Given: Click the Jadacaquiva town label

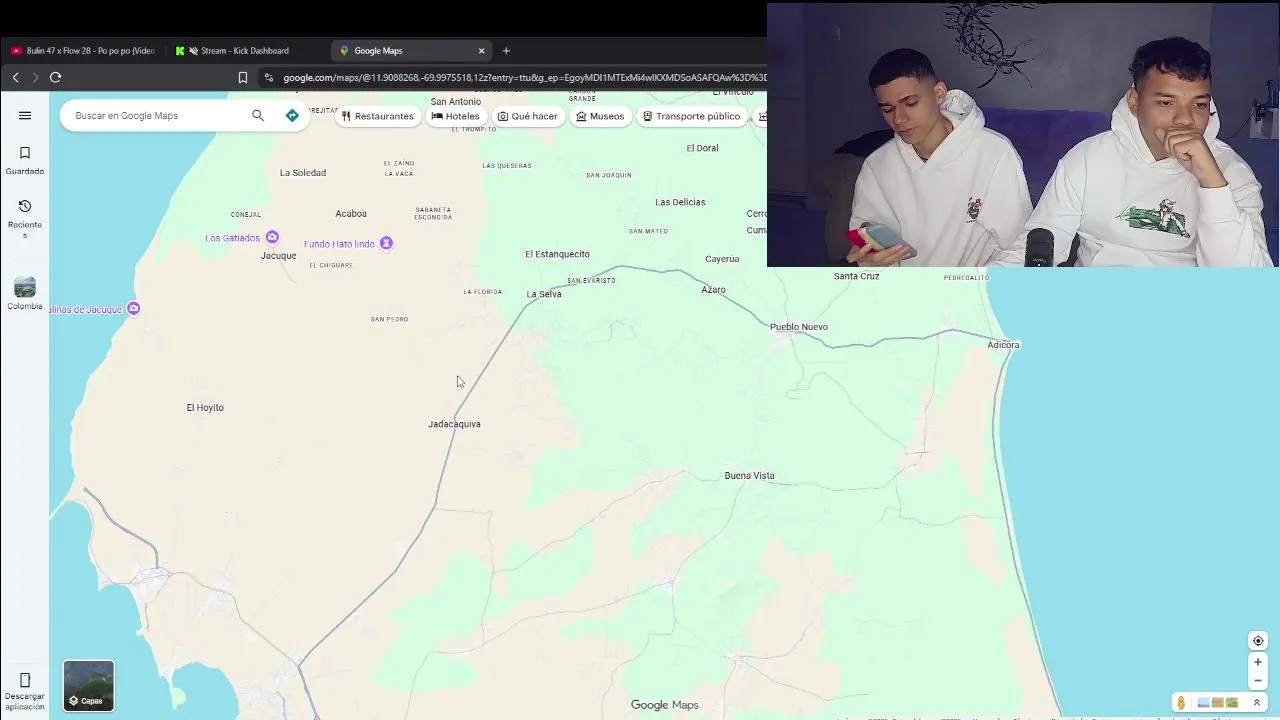Looking at the screenshot, I should [454, 424].
